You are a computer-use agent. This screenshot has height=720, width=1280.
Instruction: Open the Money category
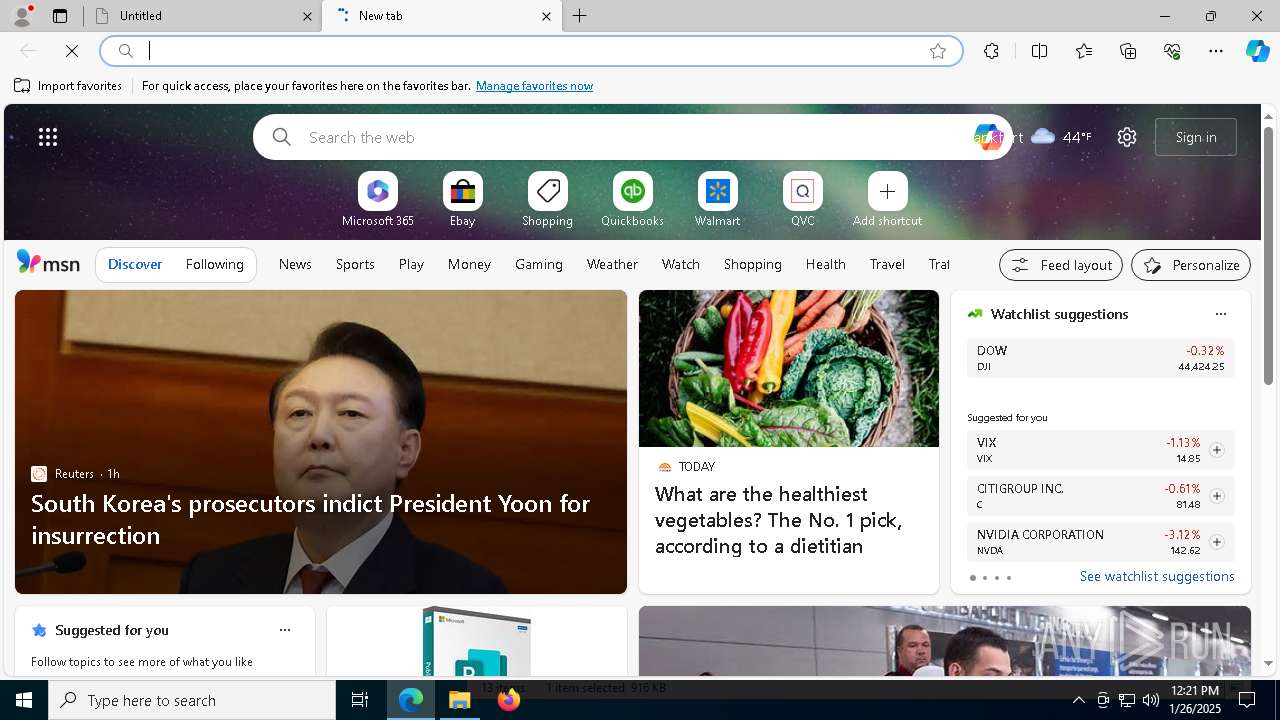click(x=469, y=264)
